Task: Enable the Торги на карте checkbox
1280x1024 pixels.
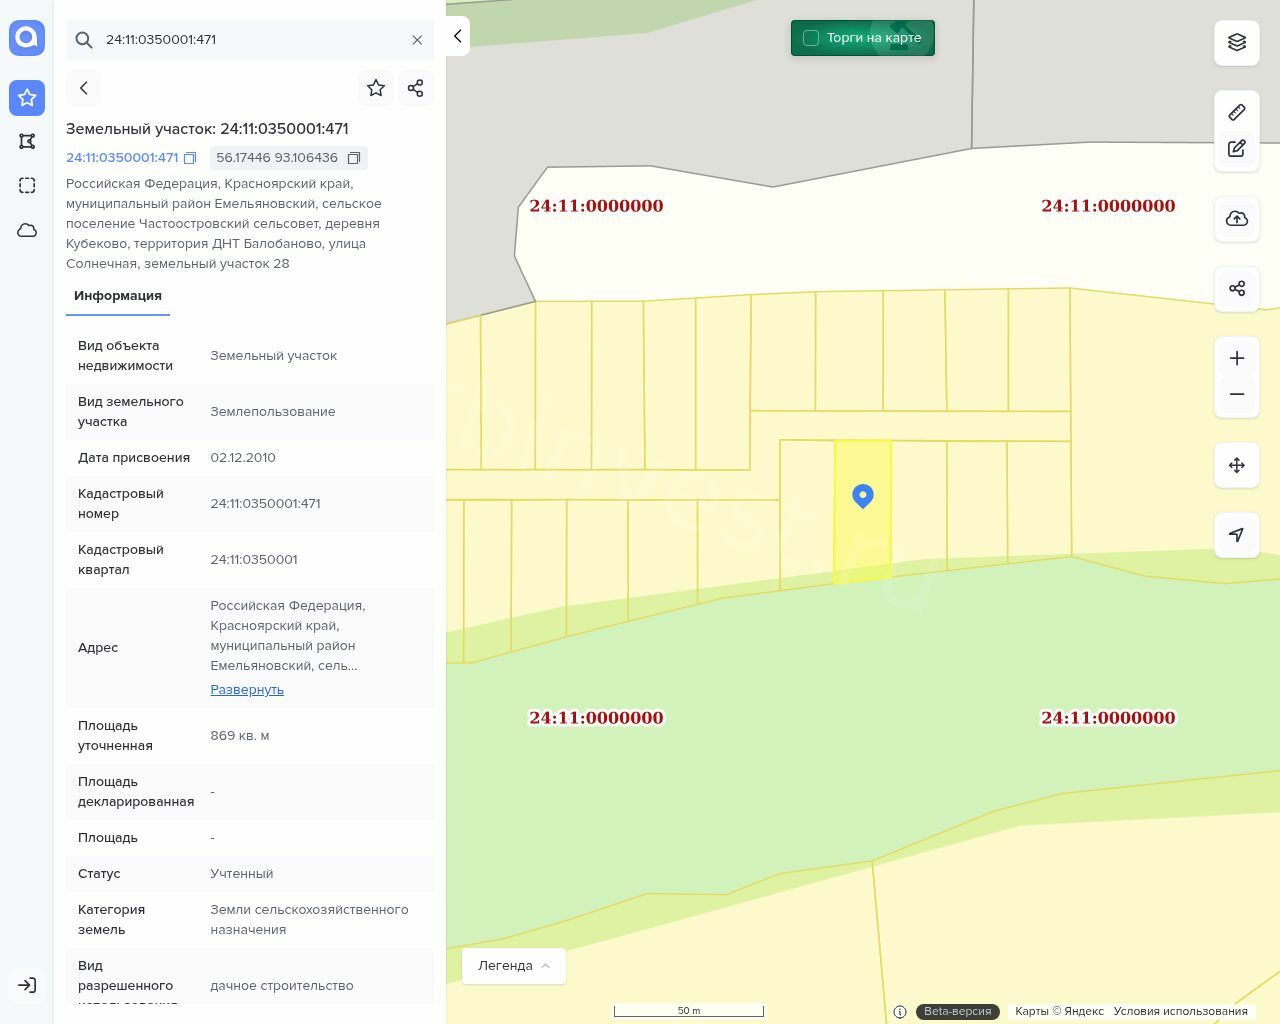Action: point(811,38)
